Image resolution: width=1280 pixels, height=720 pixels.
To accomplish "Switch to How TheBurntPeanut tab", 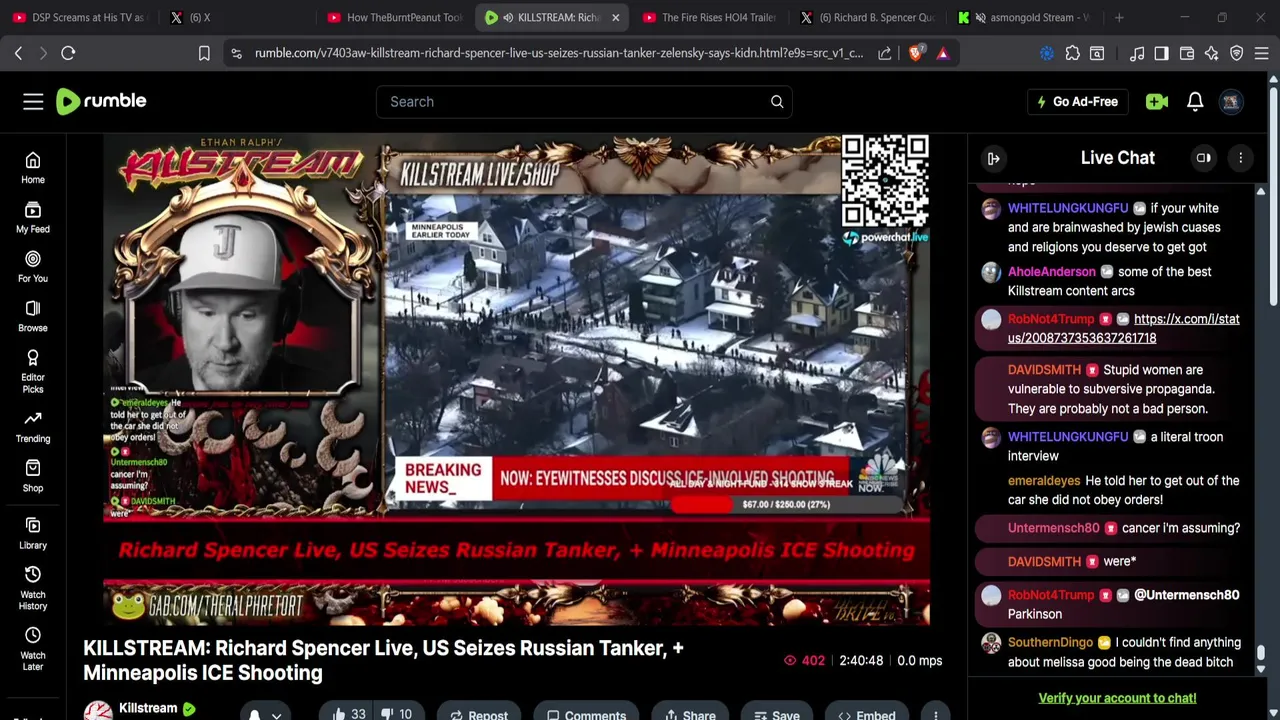I will coord(393,17).
